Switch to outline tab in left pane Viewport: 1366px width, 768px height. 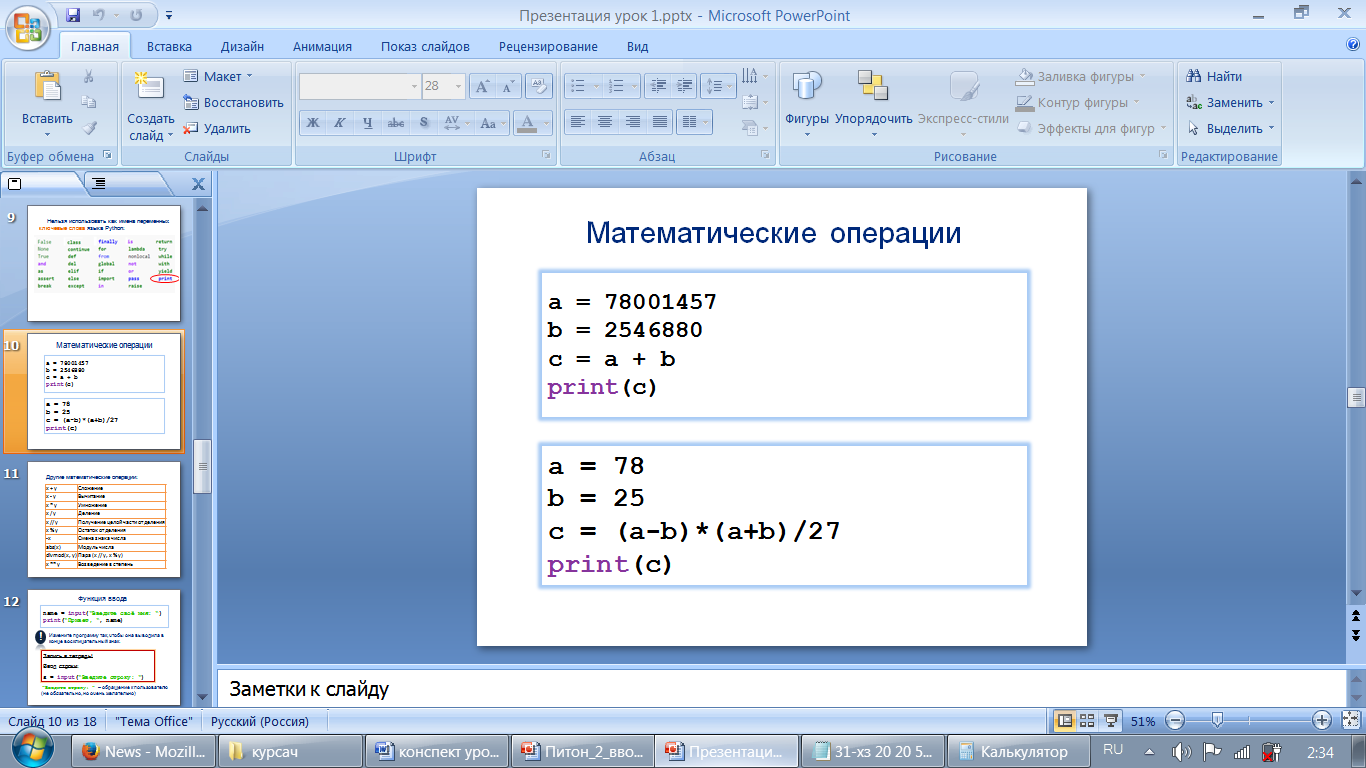[x=99, y=183]
